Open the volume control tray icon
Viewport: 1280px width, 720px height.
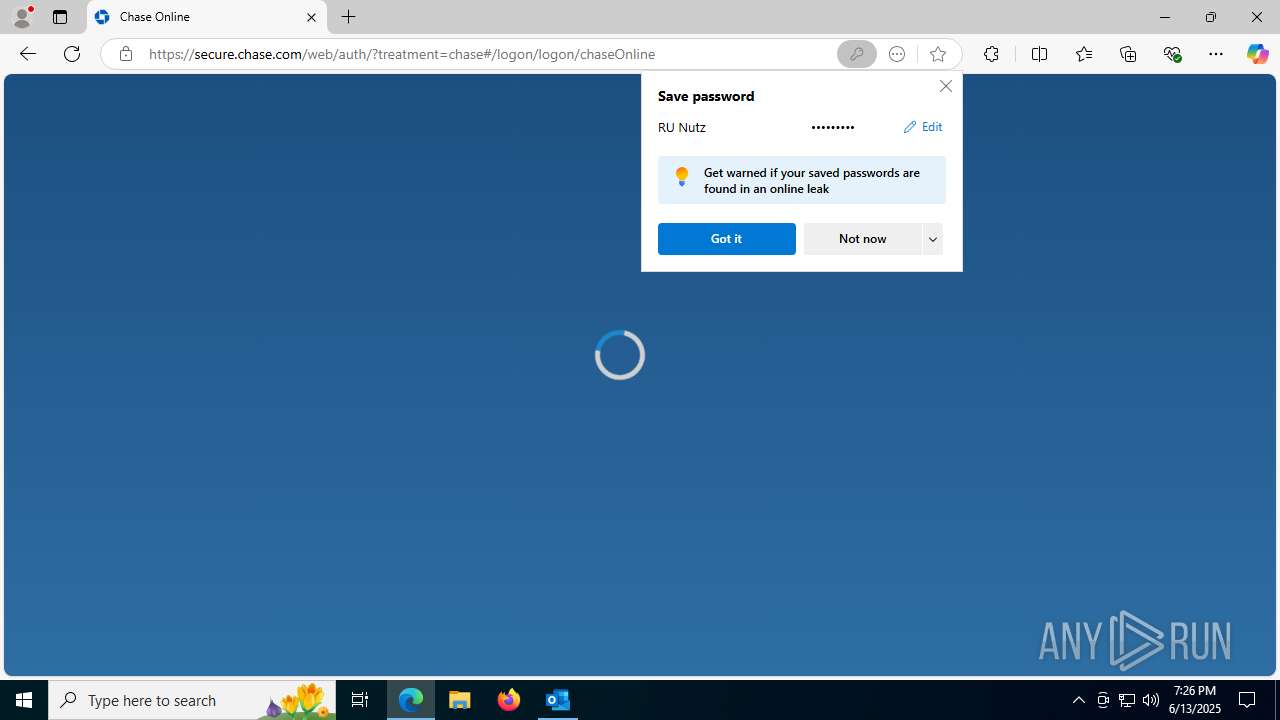(x=1151, y=700)
